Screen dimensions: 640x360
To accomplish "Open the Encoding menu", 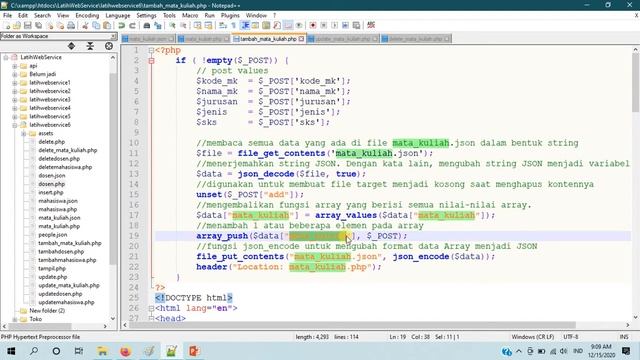I will [x=87, y=16].
